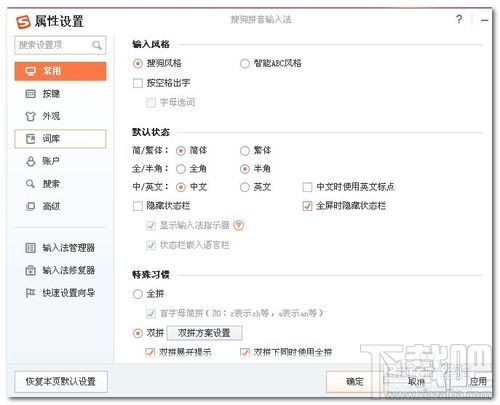500x405 pixels.
Task: Choose 全角 radio option
Action: (181, 169)
